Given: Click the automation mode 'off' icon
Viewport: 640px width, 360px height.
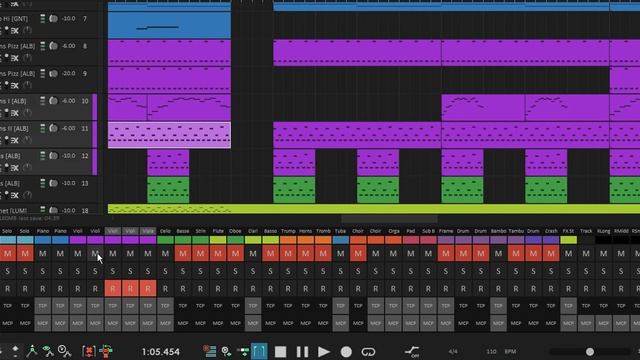Looking at the screenshot, I should (412, 352).
